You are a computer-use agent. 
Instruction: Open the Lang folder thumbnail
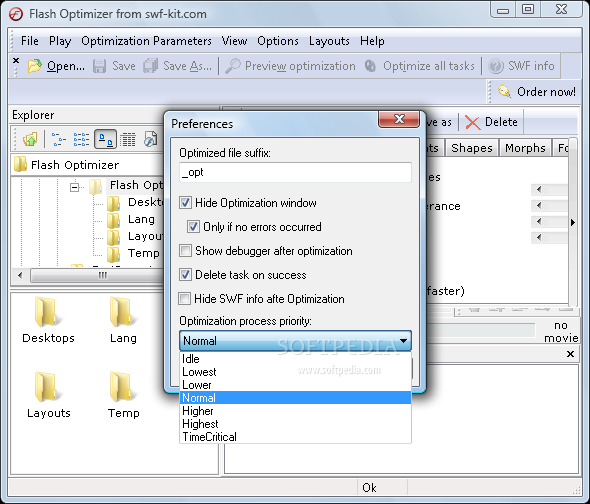[123, 320]
